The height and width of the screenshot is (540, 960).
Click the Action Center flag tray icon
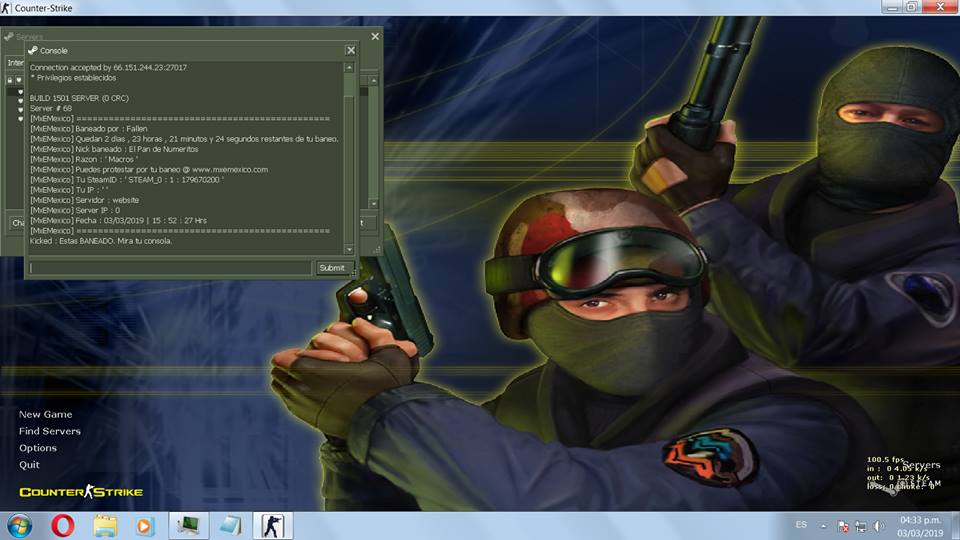click(843, 526)
